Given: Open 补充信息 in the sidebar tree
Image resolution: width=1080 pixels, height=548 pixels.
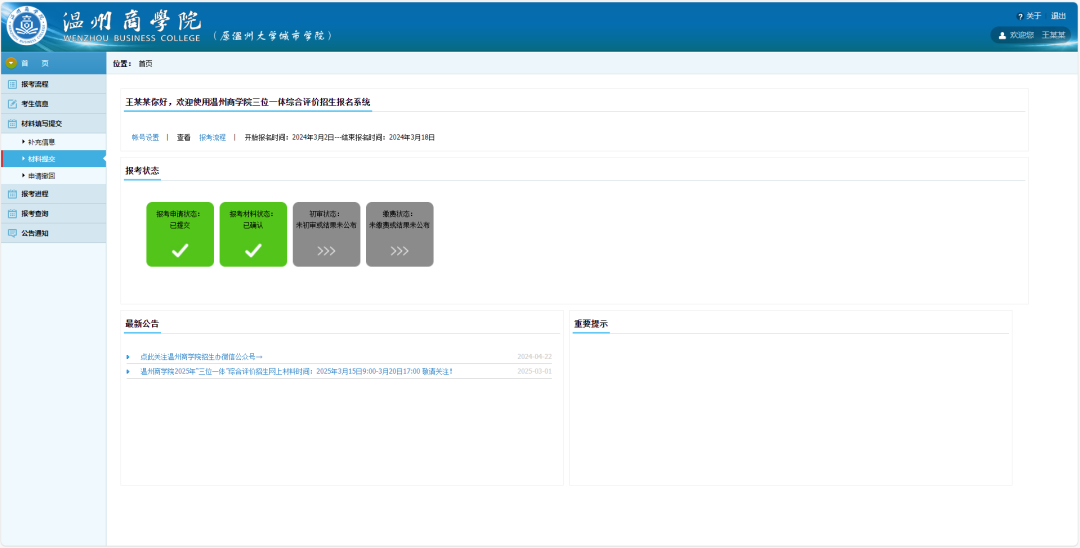Looking at the screenshot, I should coord(41,142).
